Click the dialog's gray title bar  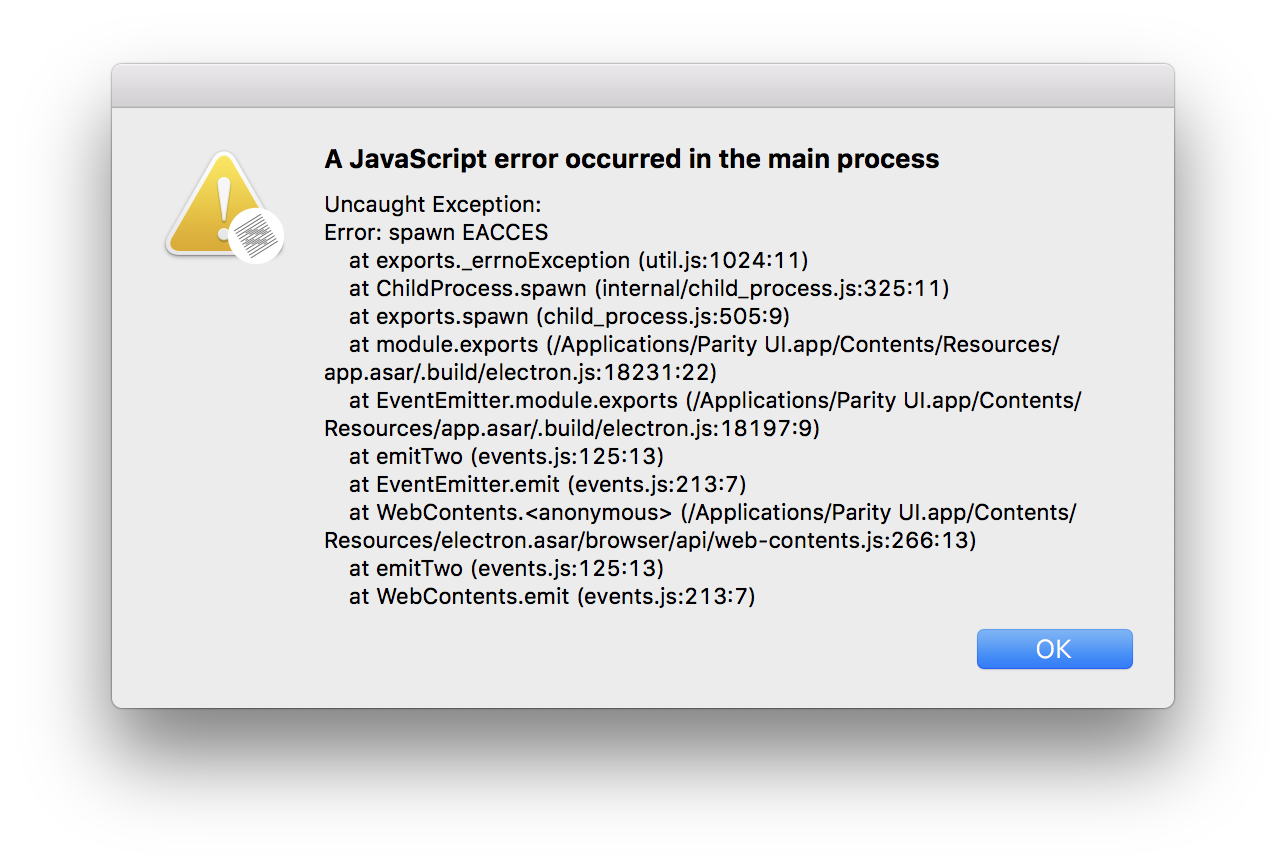[643, 85]
